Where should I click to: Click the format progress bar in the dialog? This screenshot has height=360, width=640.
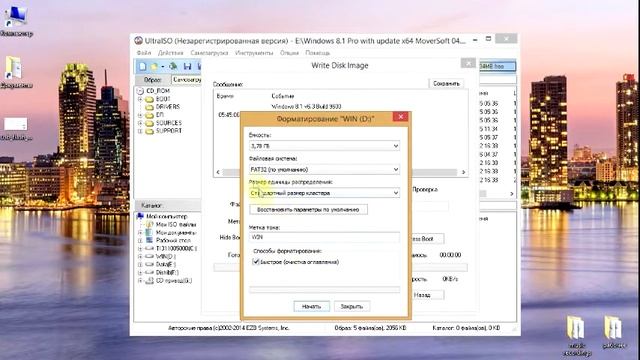click(324, 289)
